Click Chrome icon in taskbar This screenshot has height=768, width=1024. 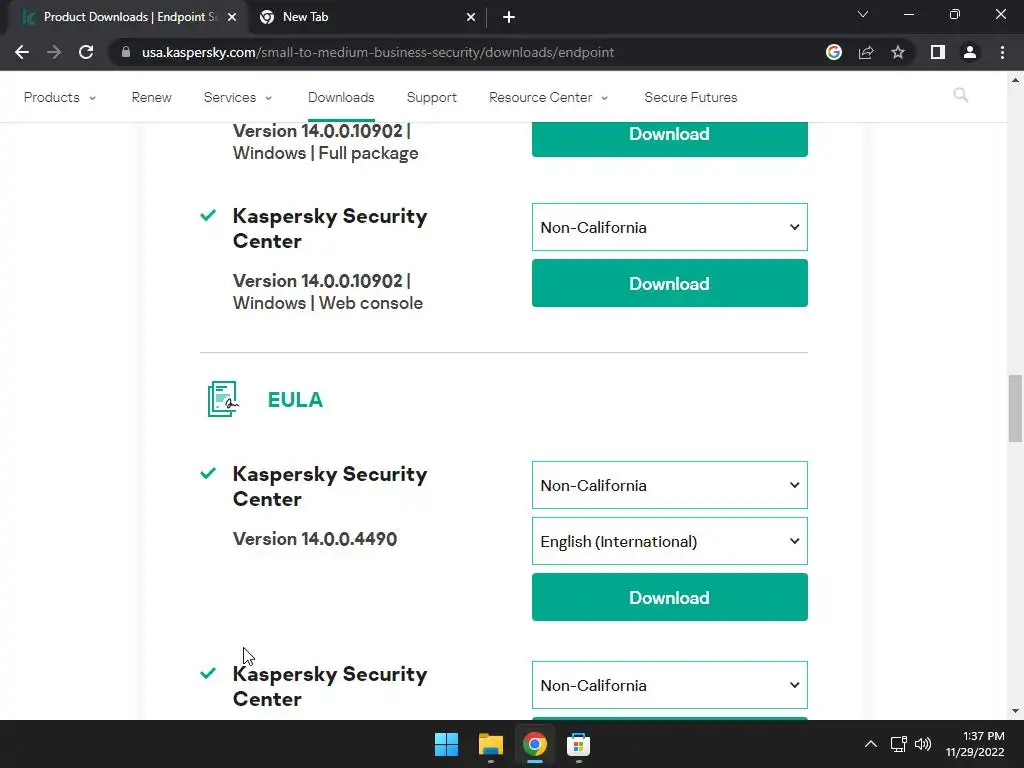coord(534,744)
